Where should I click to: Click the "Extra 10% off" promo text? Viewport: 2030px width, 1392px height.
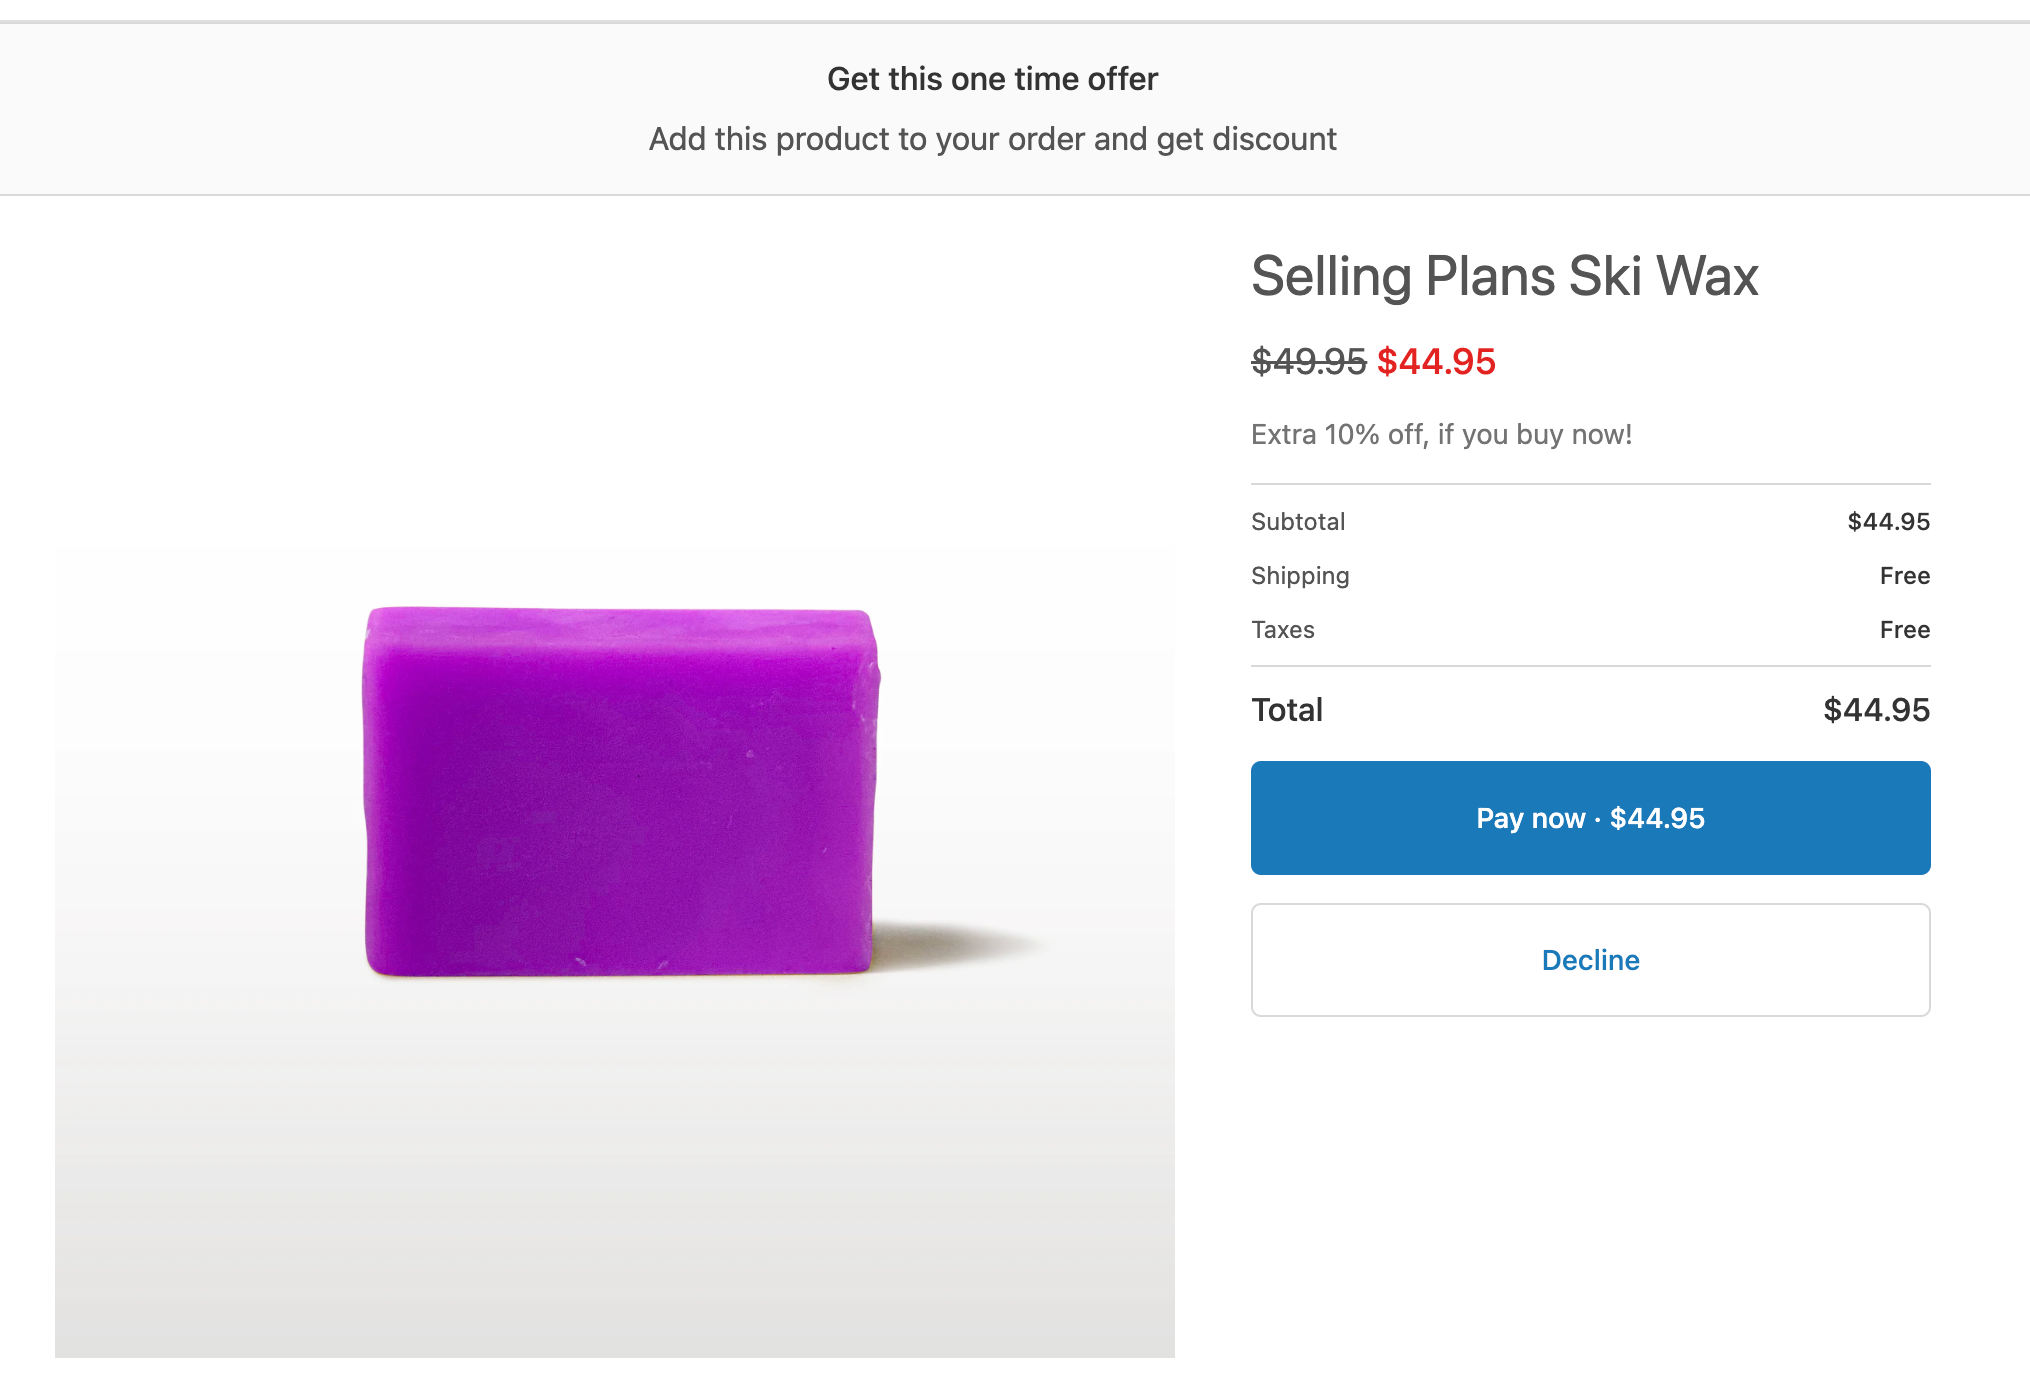point(1441,434)
